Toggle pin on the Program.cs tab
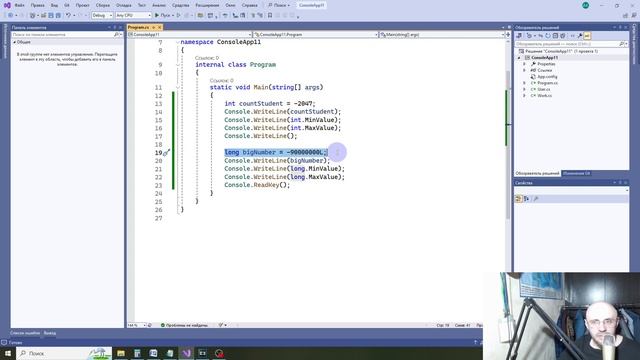This screenshot has height=360, width=640. pos(154,27)
